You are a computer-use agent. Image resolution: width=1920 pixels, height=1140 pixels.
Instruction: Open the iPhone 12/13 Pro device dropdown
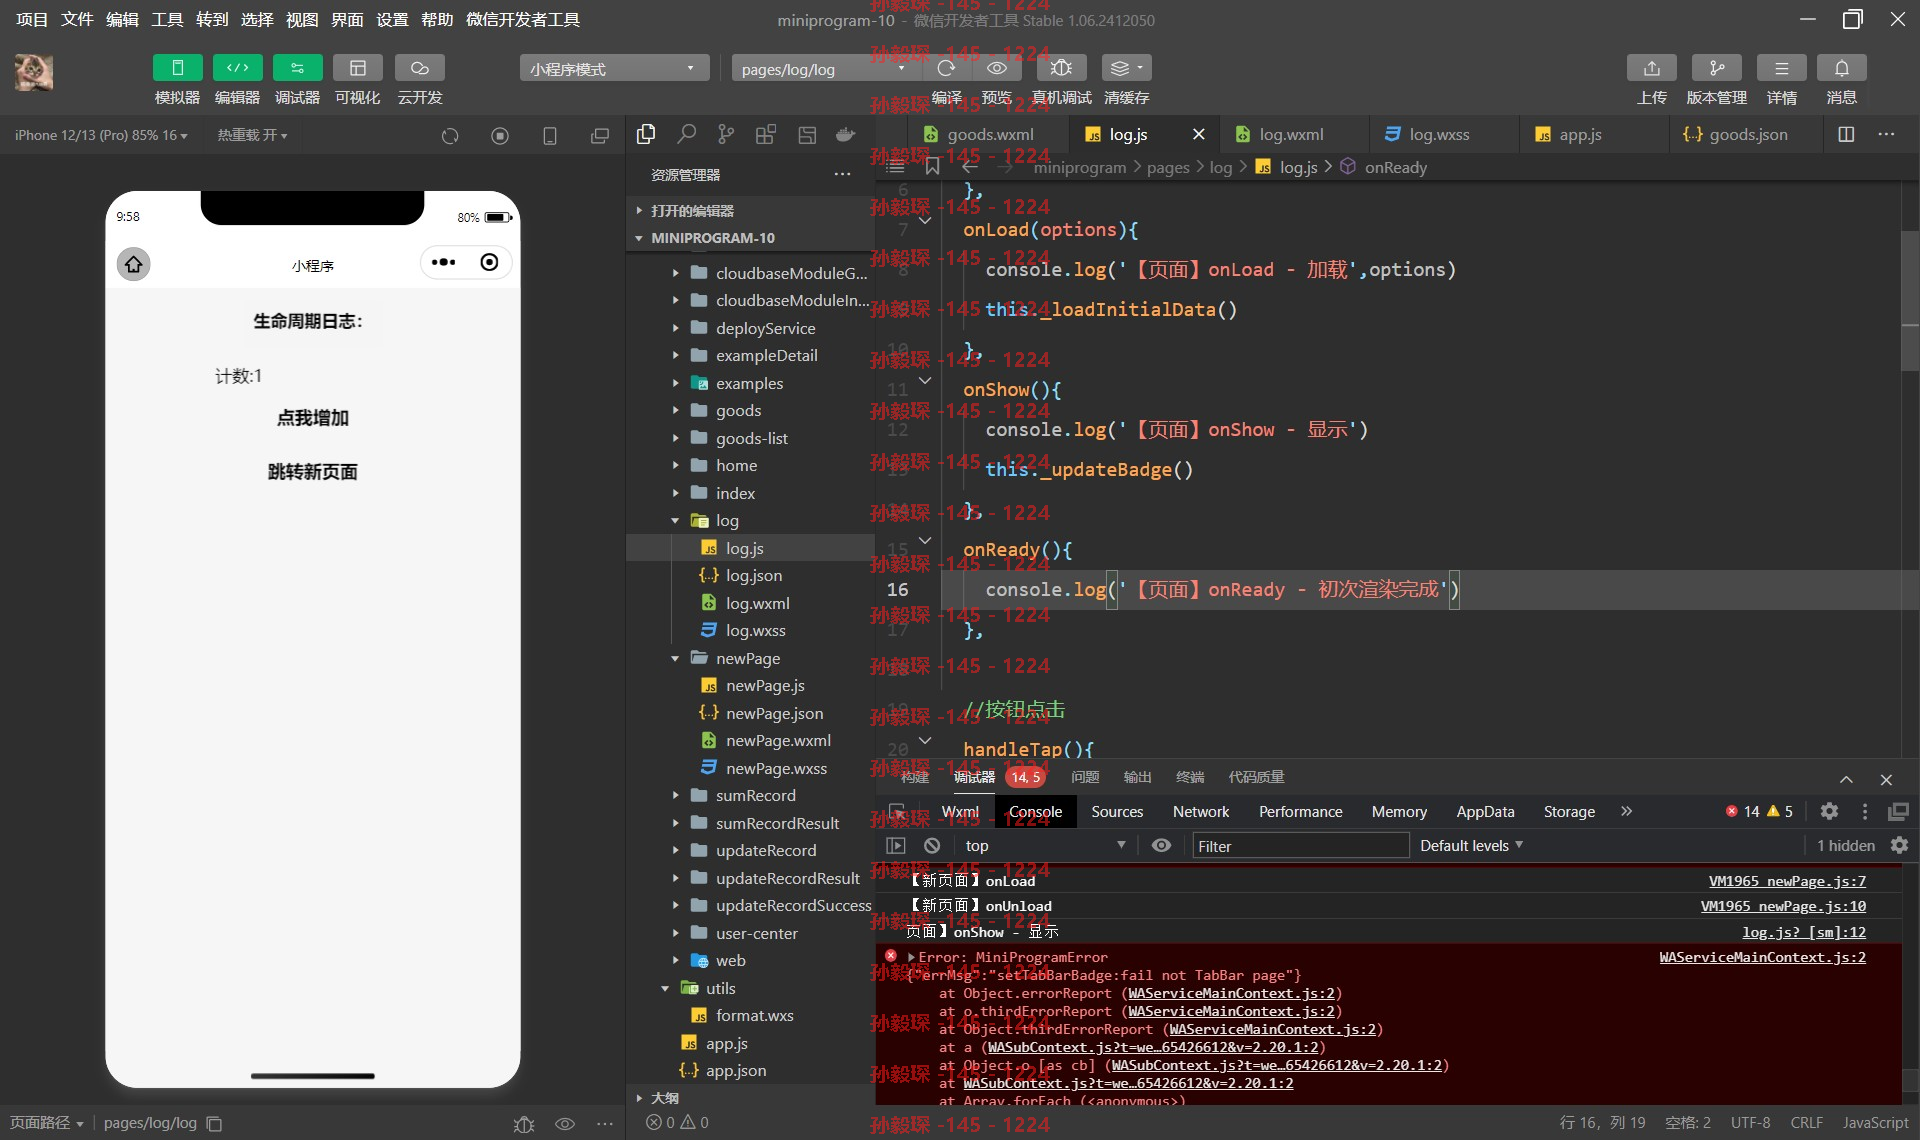pos(101,135)
